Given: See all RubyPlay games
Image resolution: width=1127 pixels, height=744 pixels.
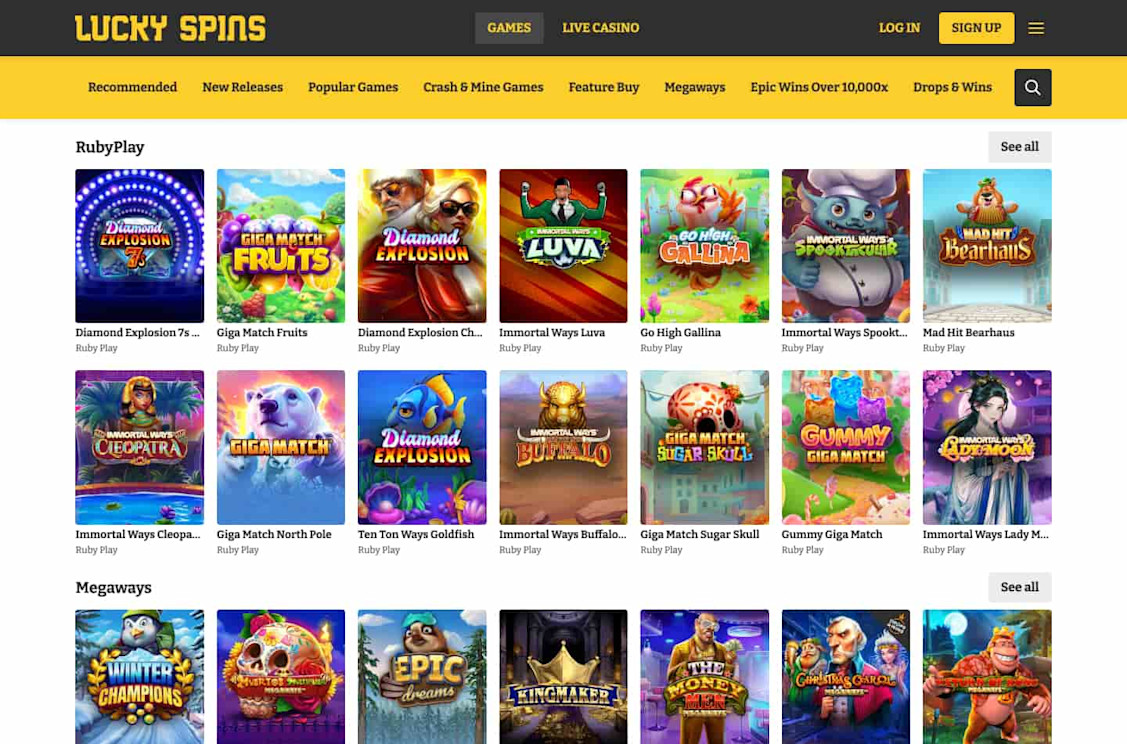Looking at the screenshot, I should click(x=1019, y=147).
